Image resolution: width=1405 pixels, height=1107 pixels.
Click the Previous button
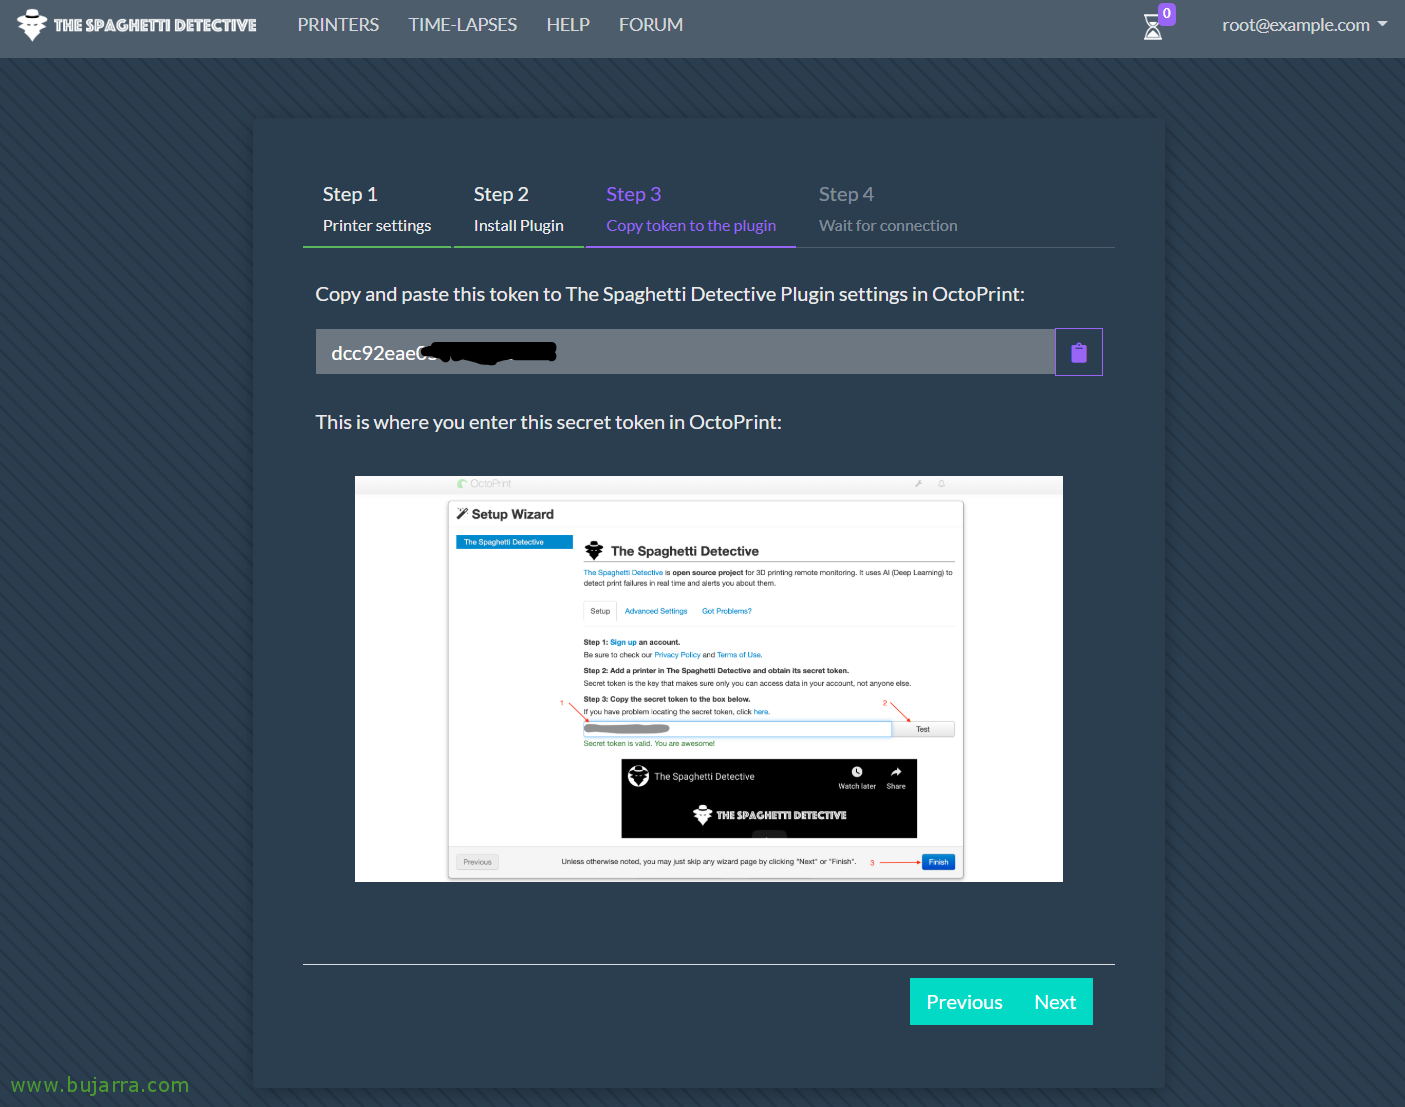click(x=964, y=1002)
